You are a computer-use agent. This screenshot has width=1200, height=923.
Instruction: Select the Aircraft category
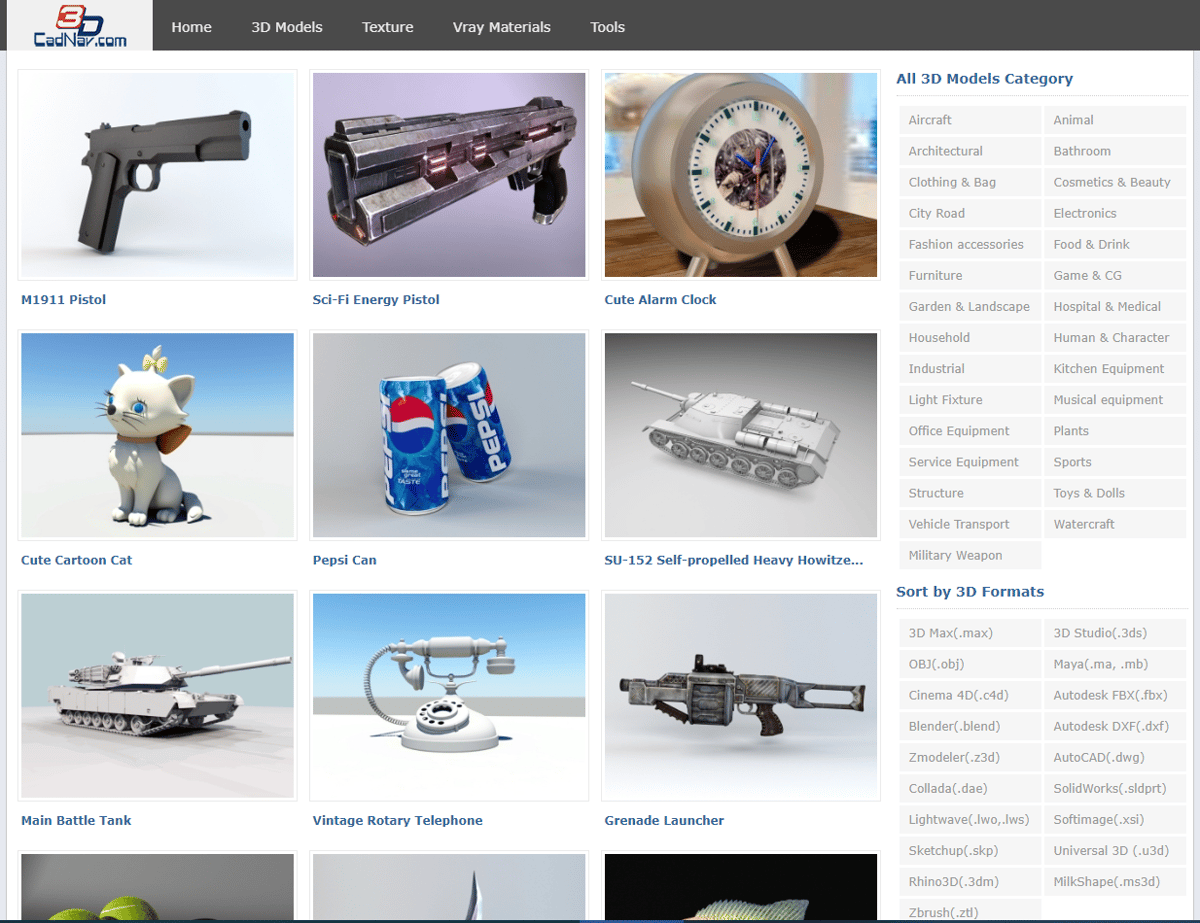pyautogui.click(x=970, y=120)
